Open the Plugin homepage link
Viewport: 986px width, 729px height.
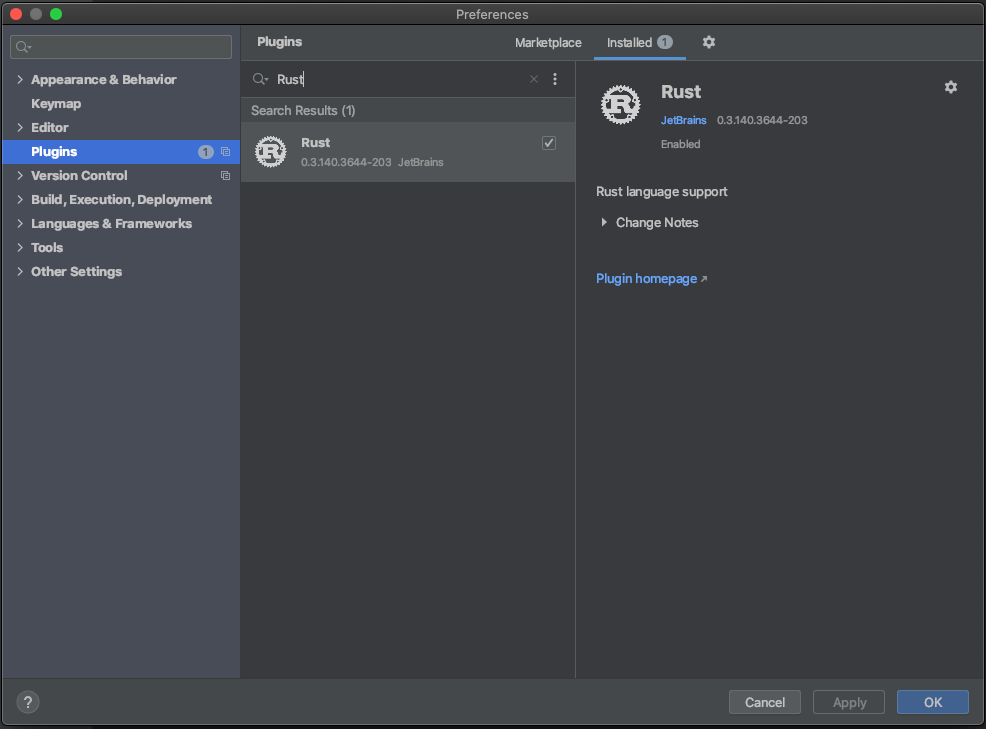coord(651,278)
